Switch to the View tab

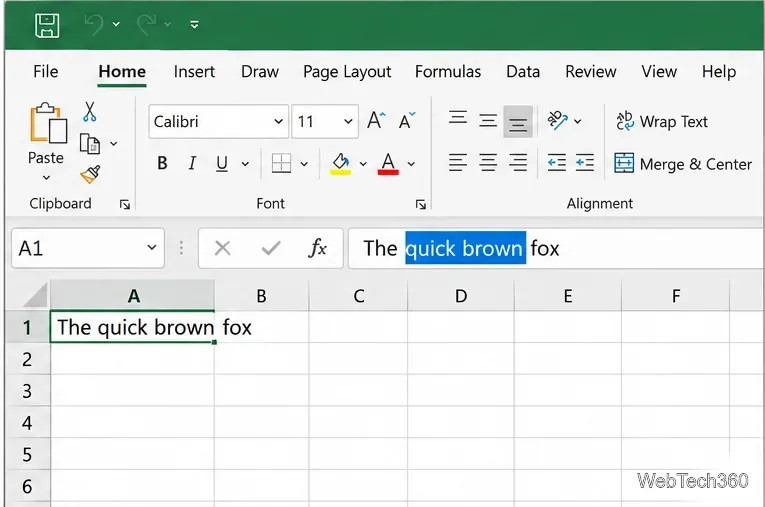pyautogui.click(x=659, y=72)
